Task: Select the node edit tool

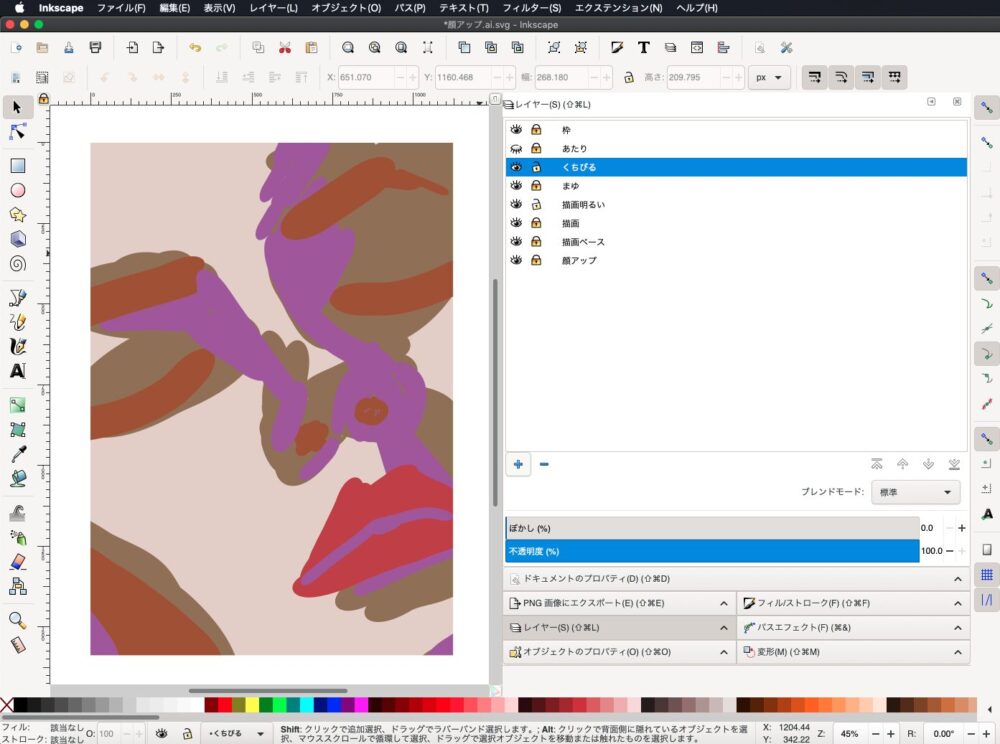Action: (17, 132)
